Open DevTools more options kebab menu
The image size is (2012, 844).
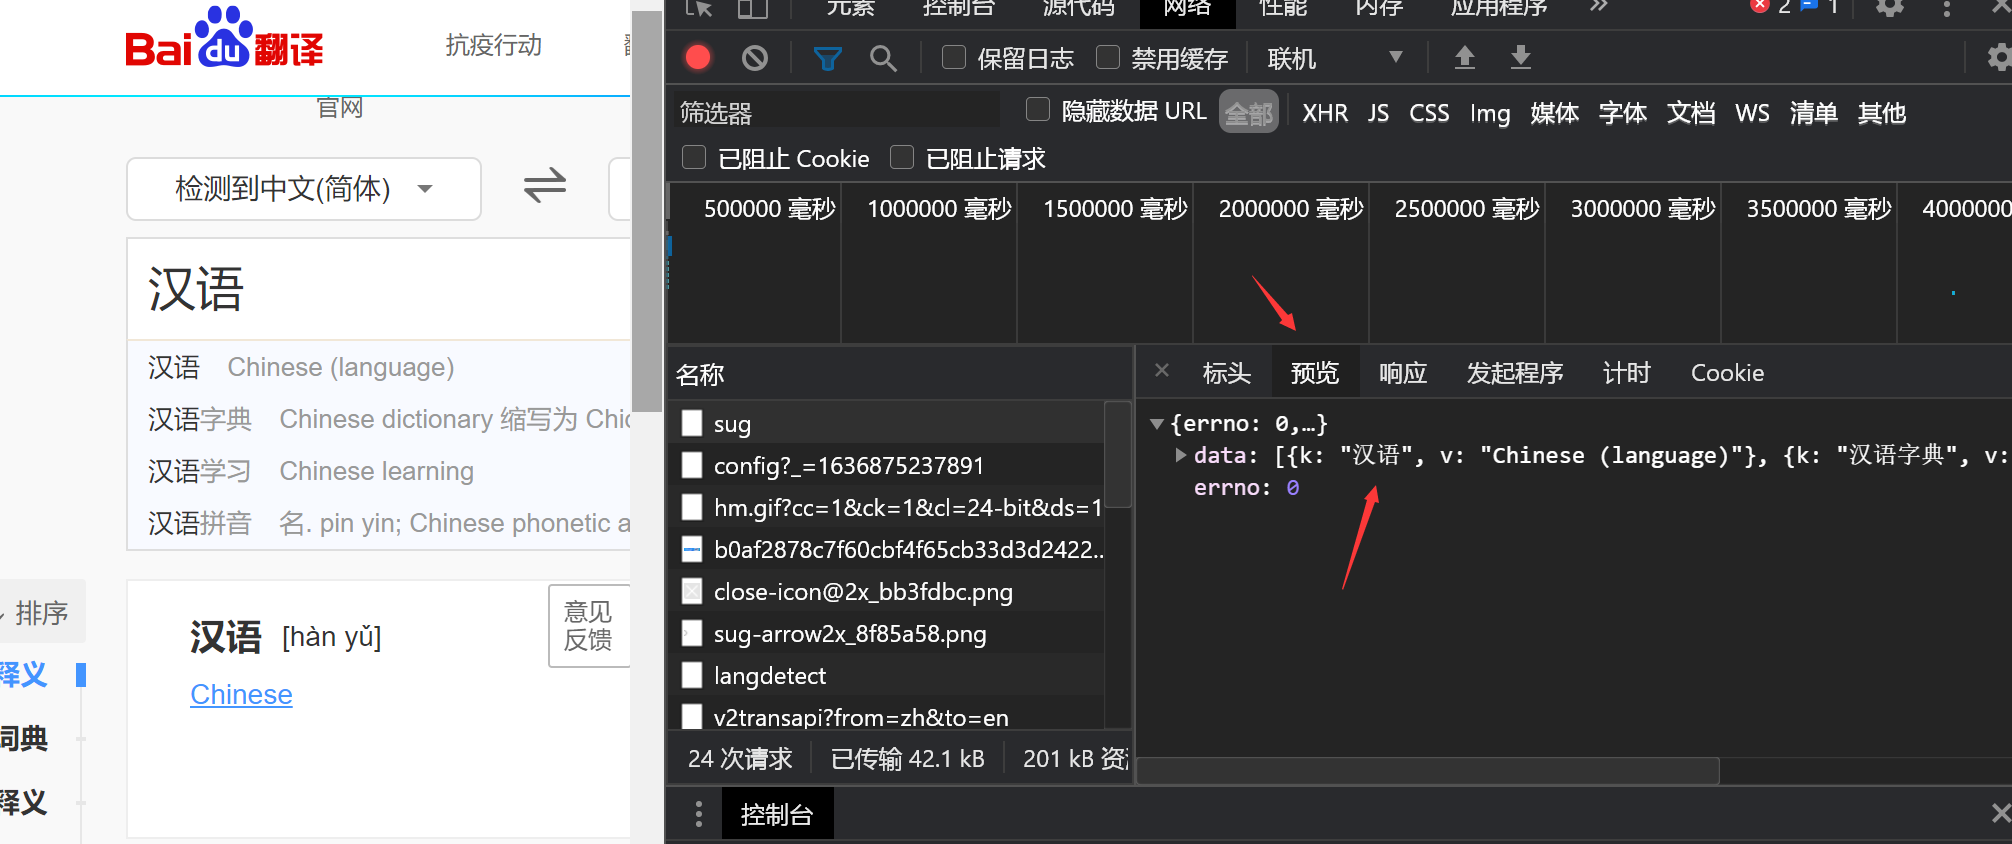[1946, 8]
